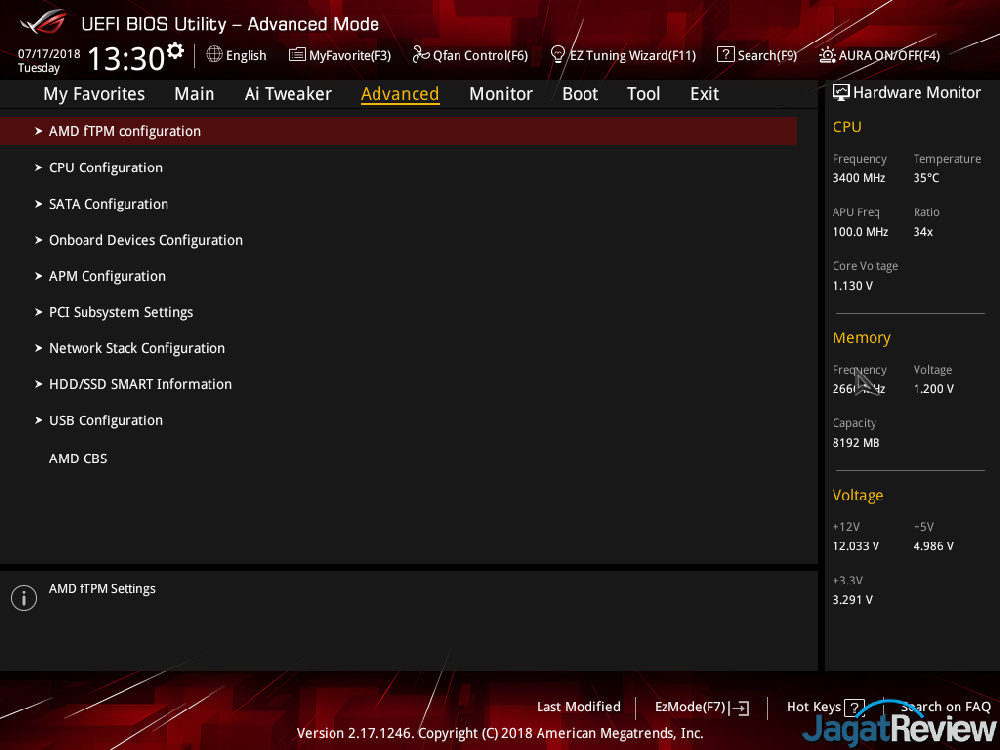Change language via English label

[x=246, y=55]
